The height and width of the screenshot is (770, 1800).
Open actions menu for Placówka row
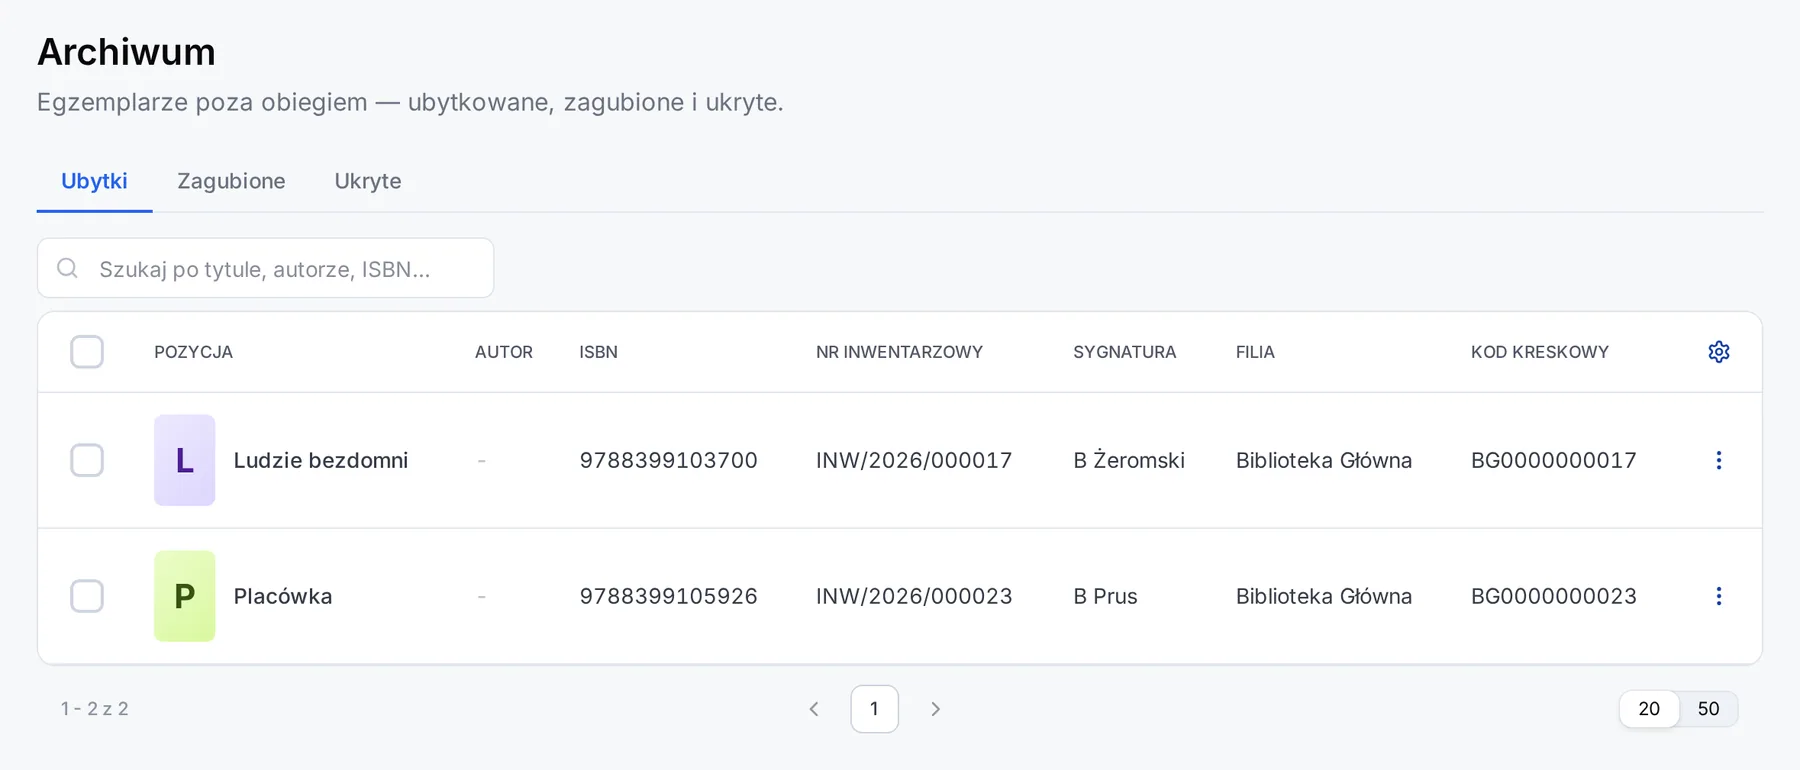coord(1719,596)
